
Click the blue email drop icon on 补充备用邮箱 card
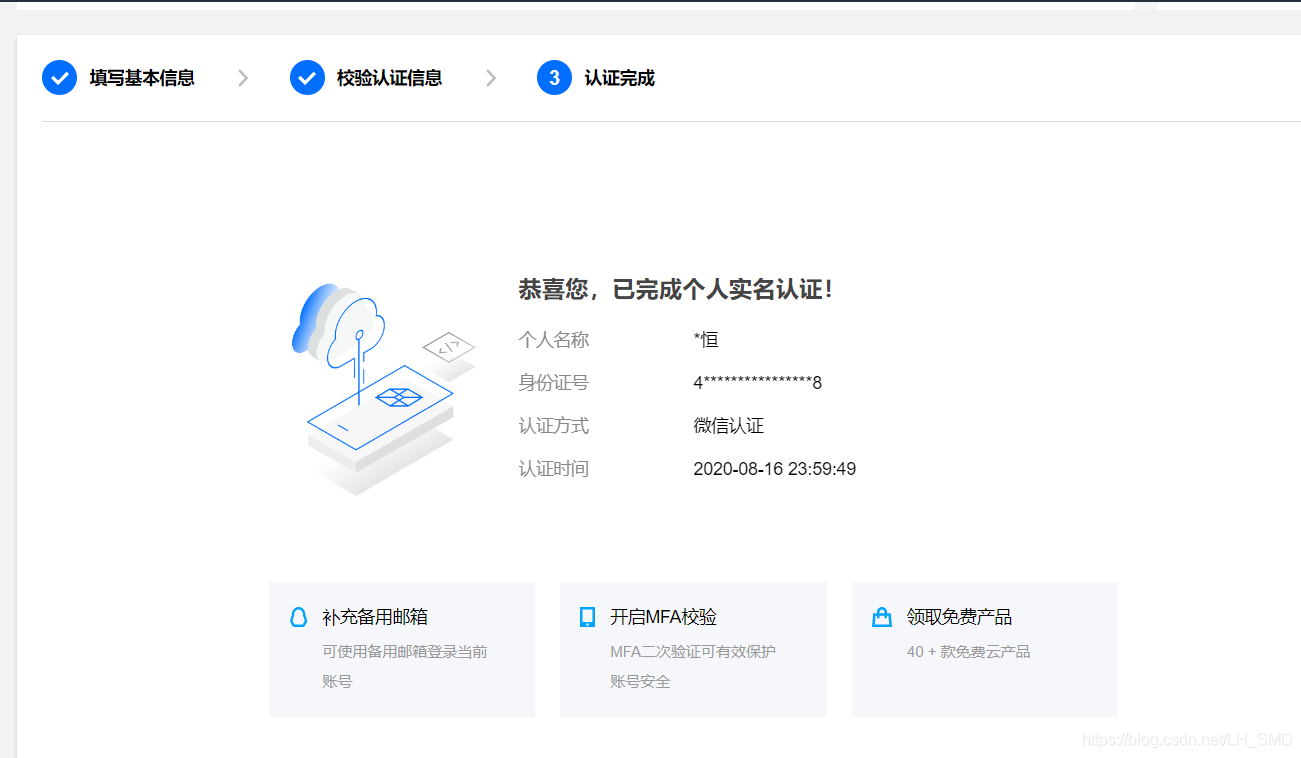pyautogui.click(x=298, y=616)
